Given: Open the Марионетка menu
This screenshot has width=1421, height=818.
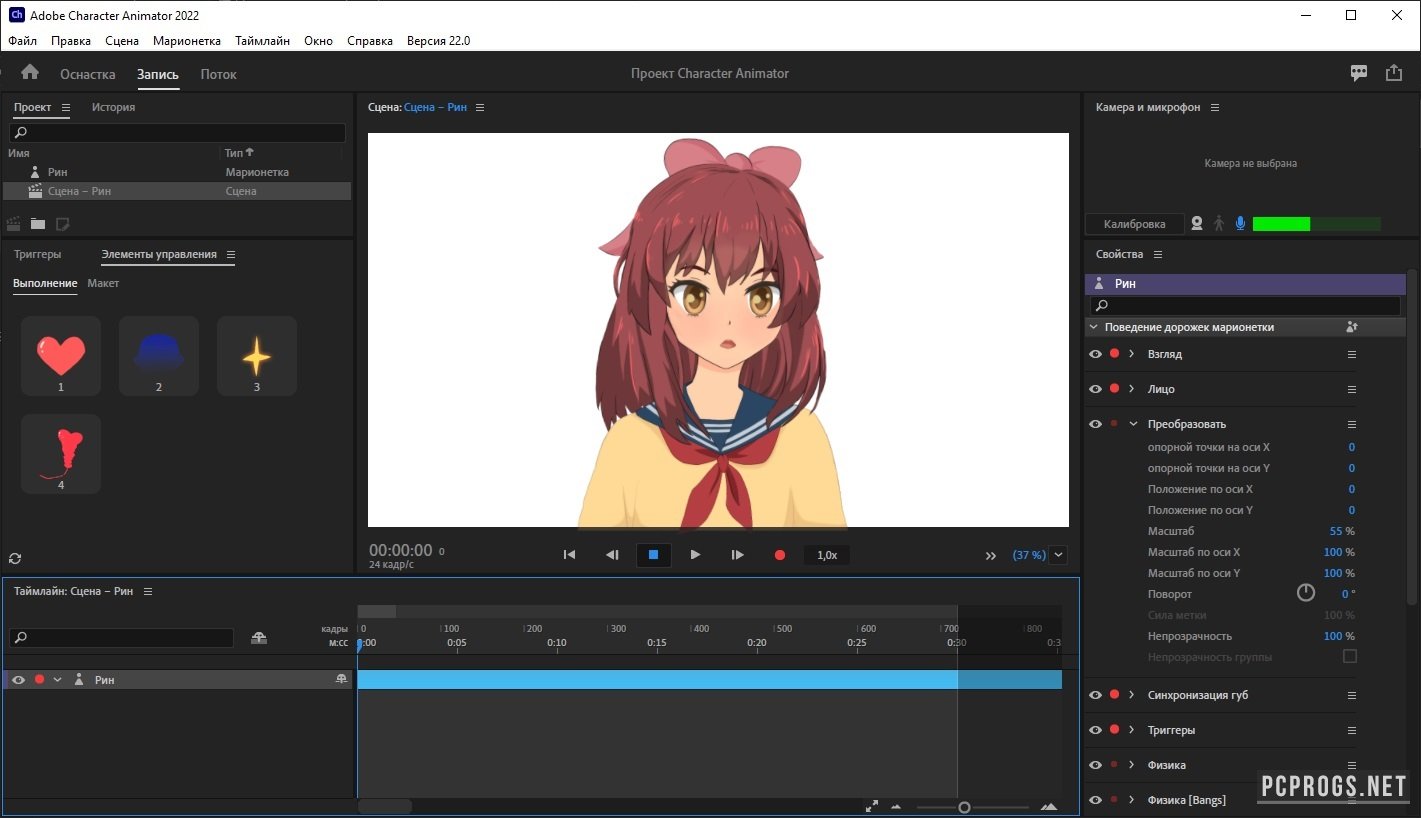Looking at the screenshot, I should [187, 41].
